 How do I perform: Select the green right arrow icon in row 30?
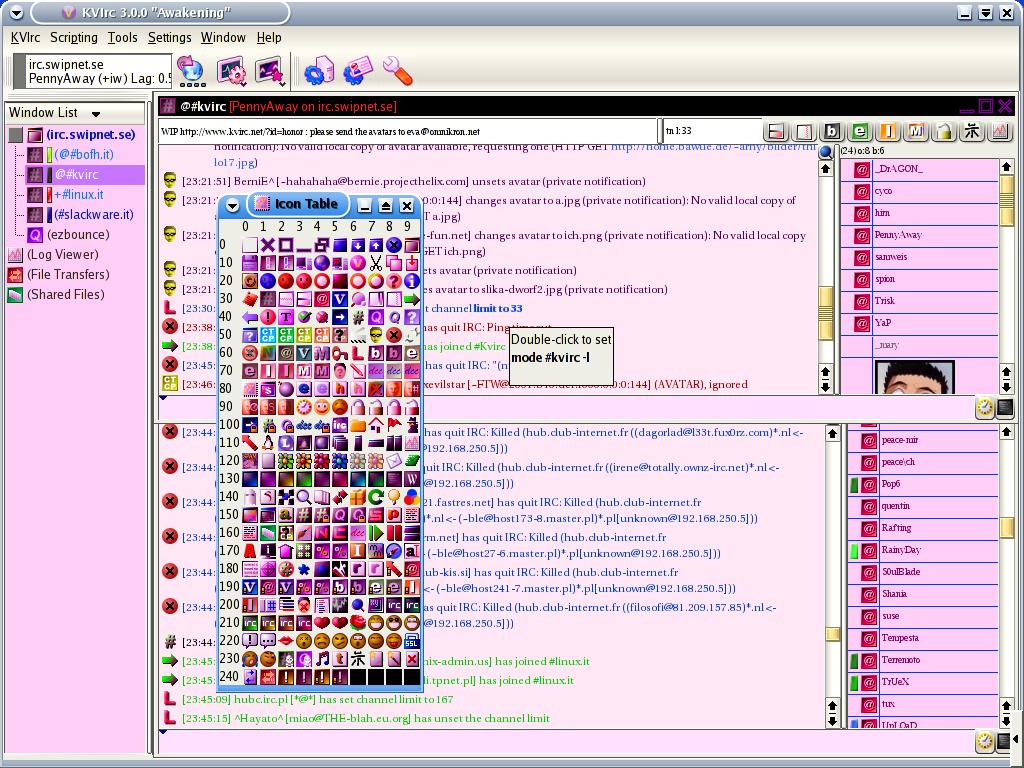pos(411,299)
